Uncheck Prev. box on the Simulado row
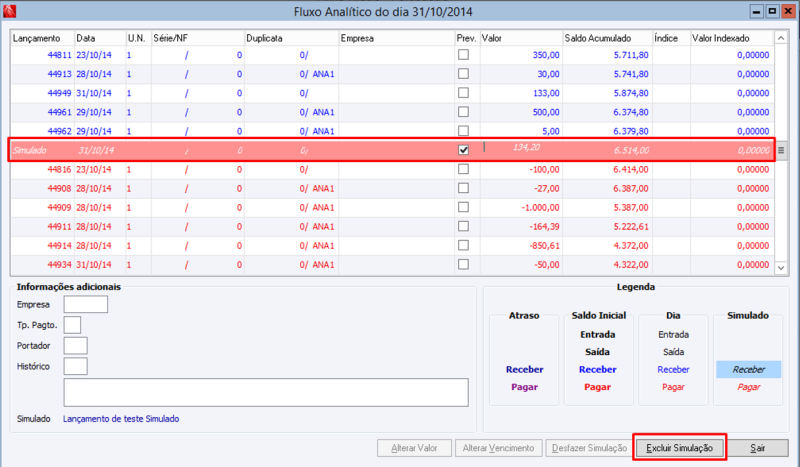 click(463, 150)
